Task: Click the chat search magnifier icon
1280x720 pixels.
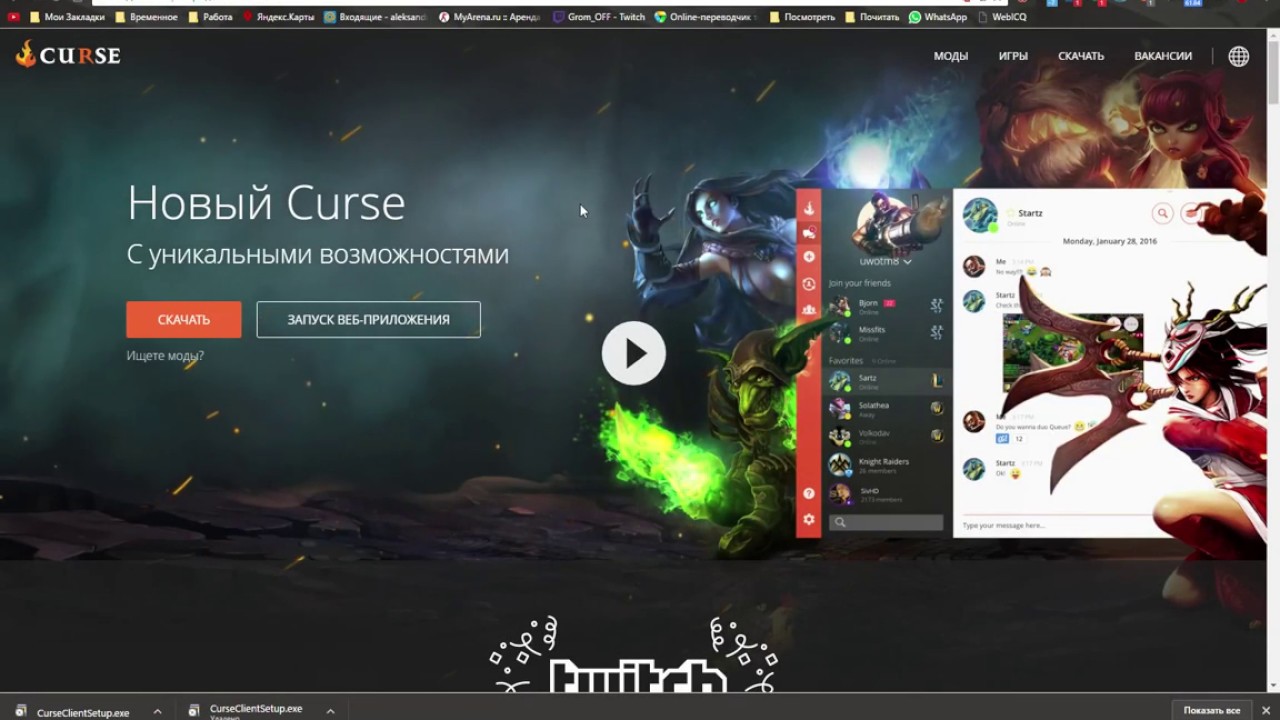Action: (1162, 213)
